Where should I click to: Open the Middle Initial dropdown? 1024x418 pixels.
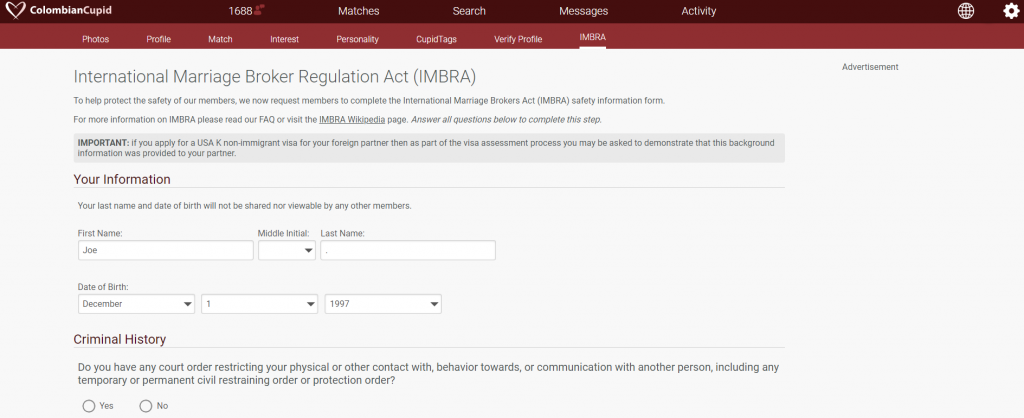click(x=287, y=250)
